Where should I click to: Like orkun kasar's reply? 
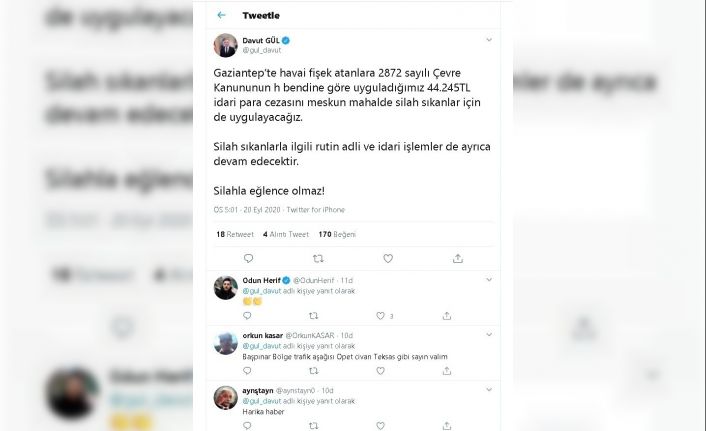click(380, 371)
